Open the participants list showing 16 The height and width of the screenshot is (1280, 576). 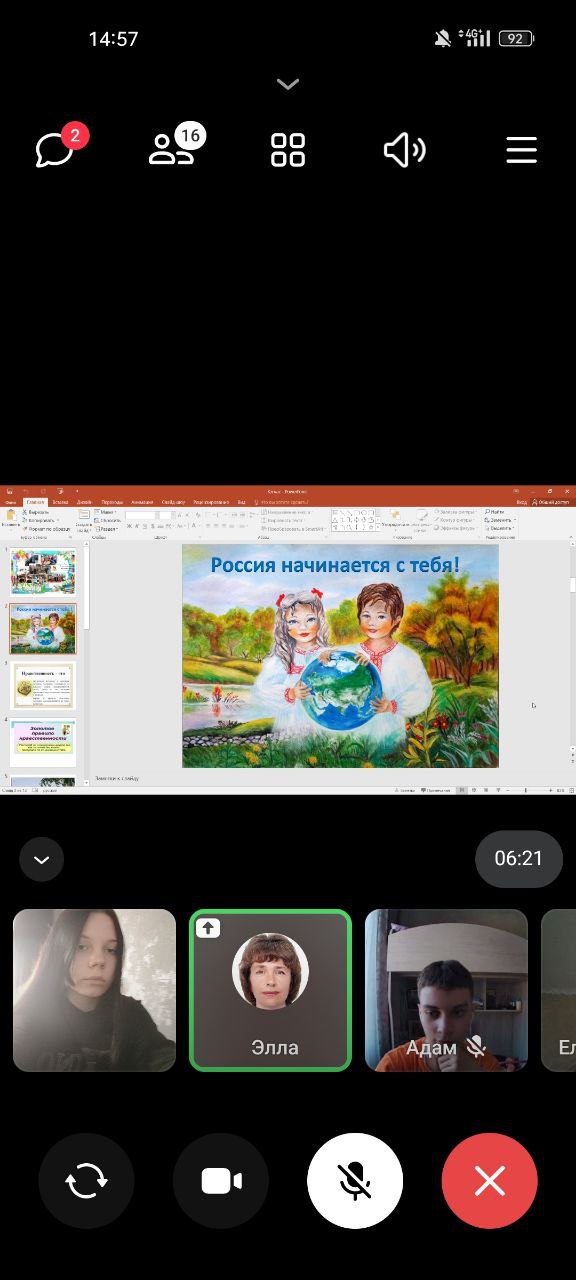point(176,146)
